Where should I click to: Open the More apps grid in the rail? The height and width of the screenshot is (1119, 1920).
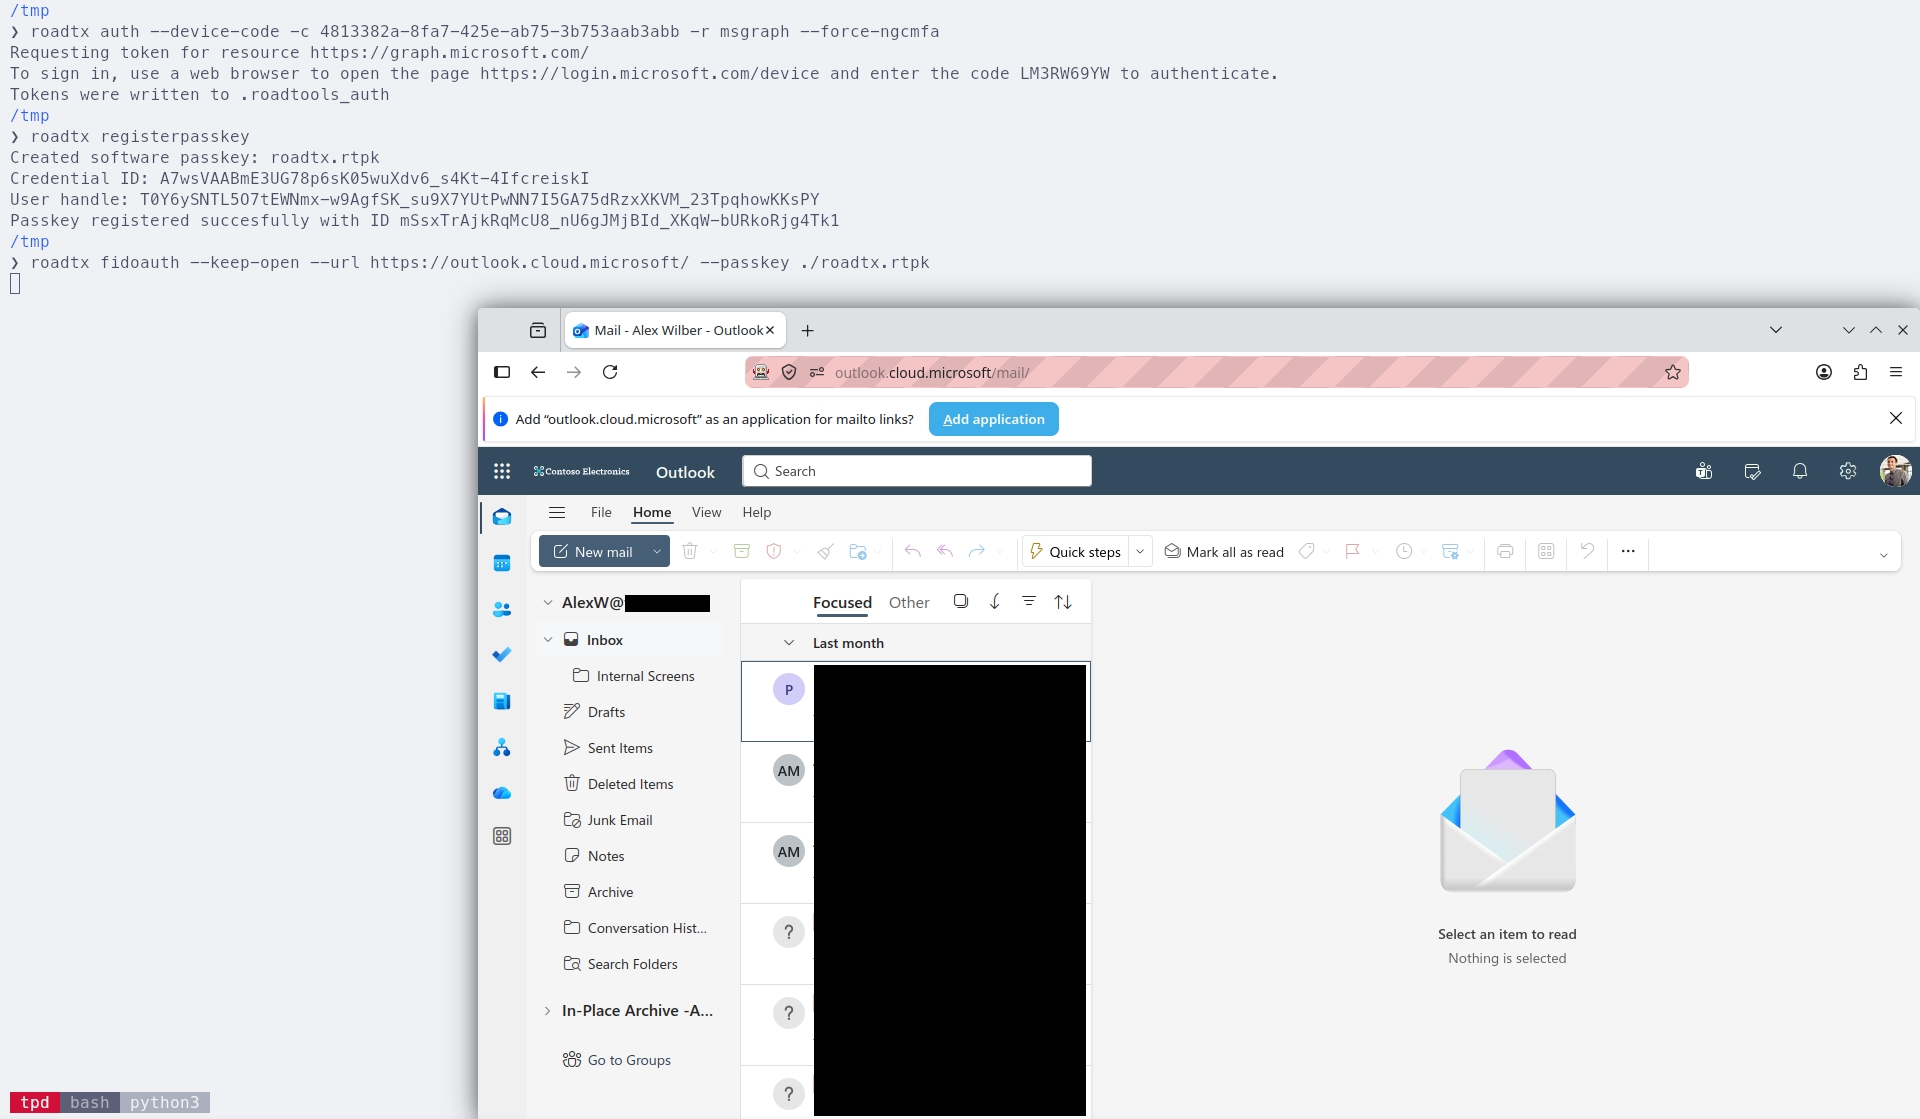502,836
